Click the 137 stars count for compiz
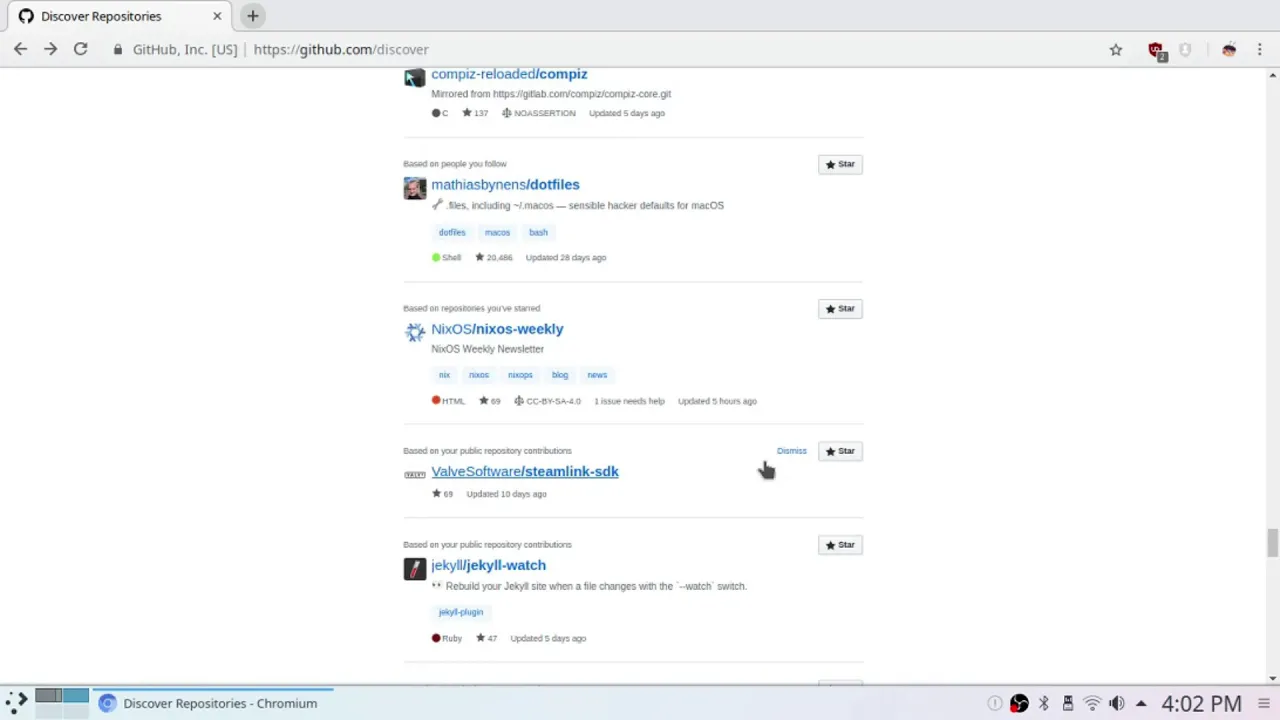The width and height of the screenshot is (1280, 720). (475, 113)
